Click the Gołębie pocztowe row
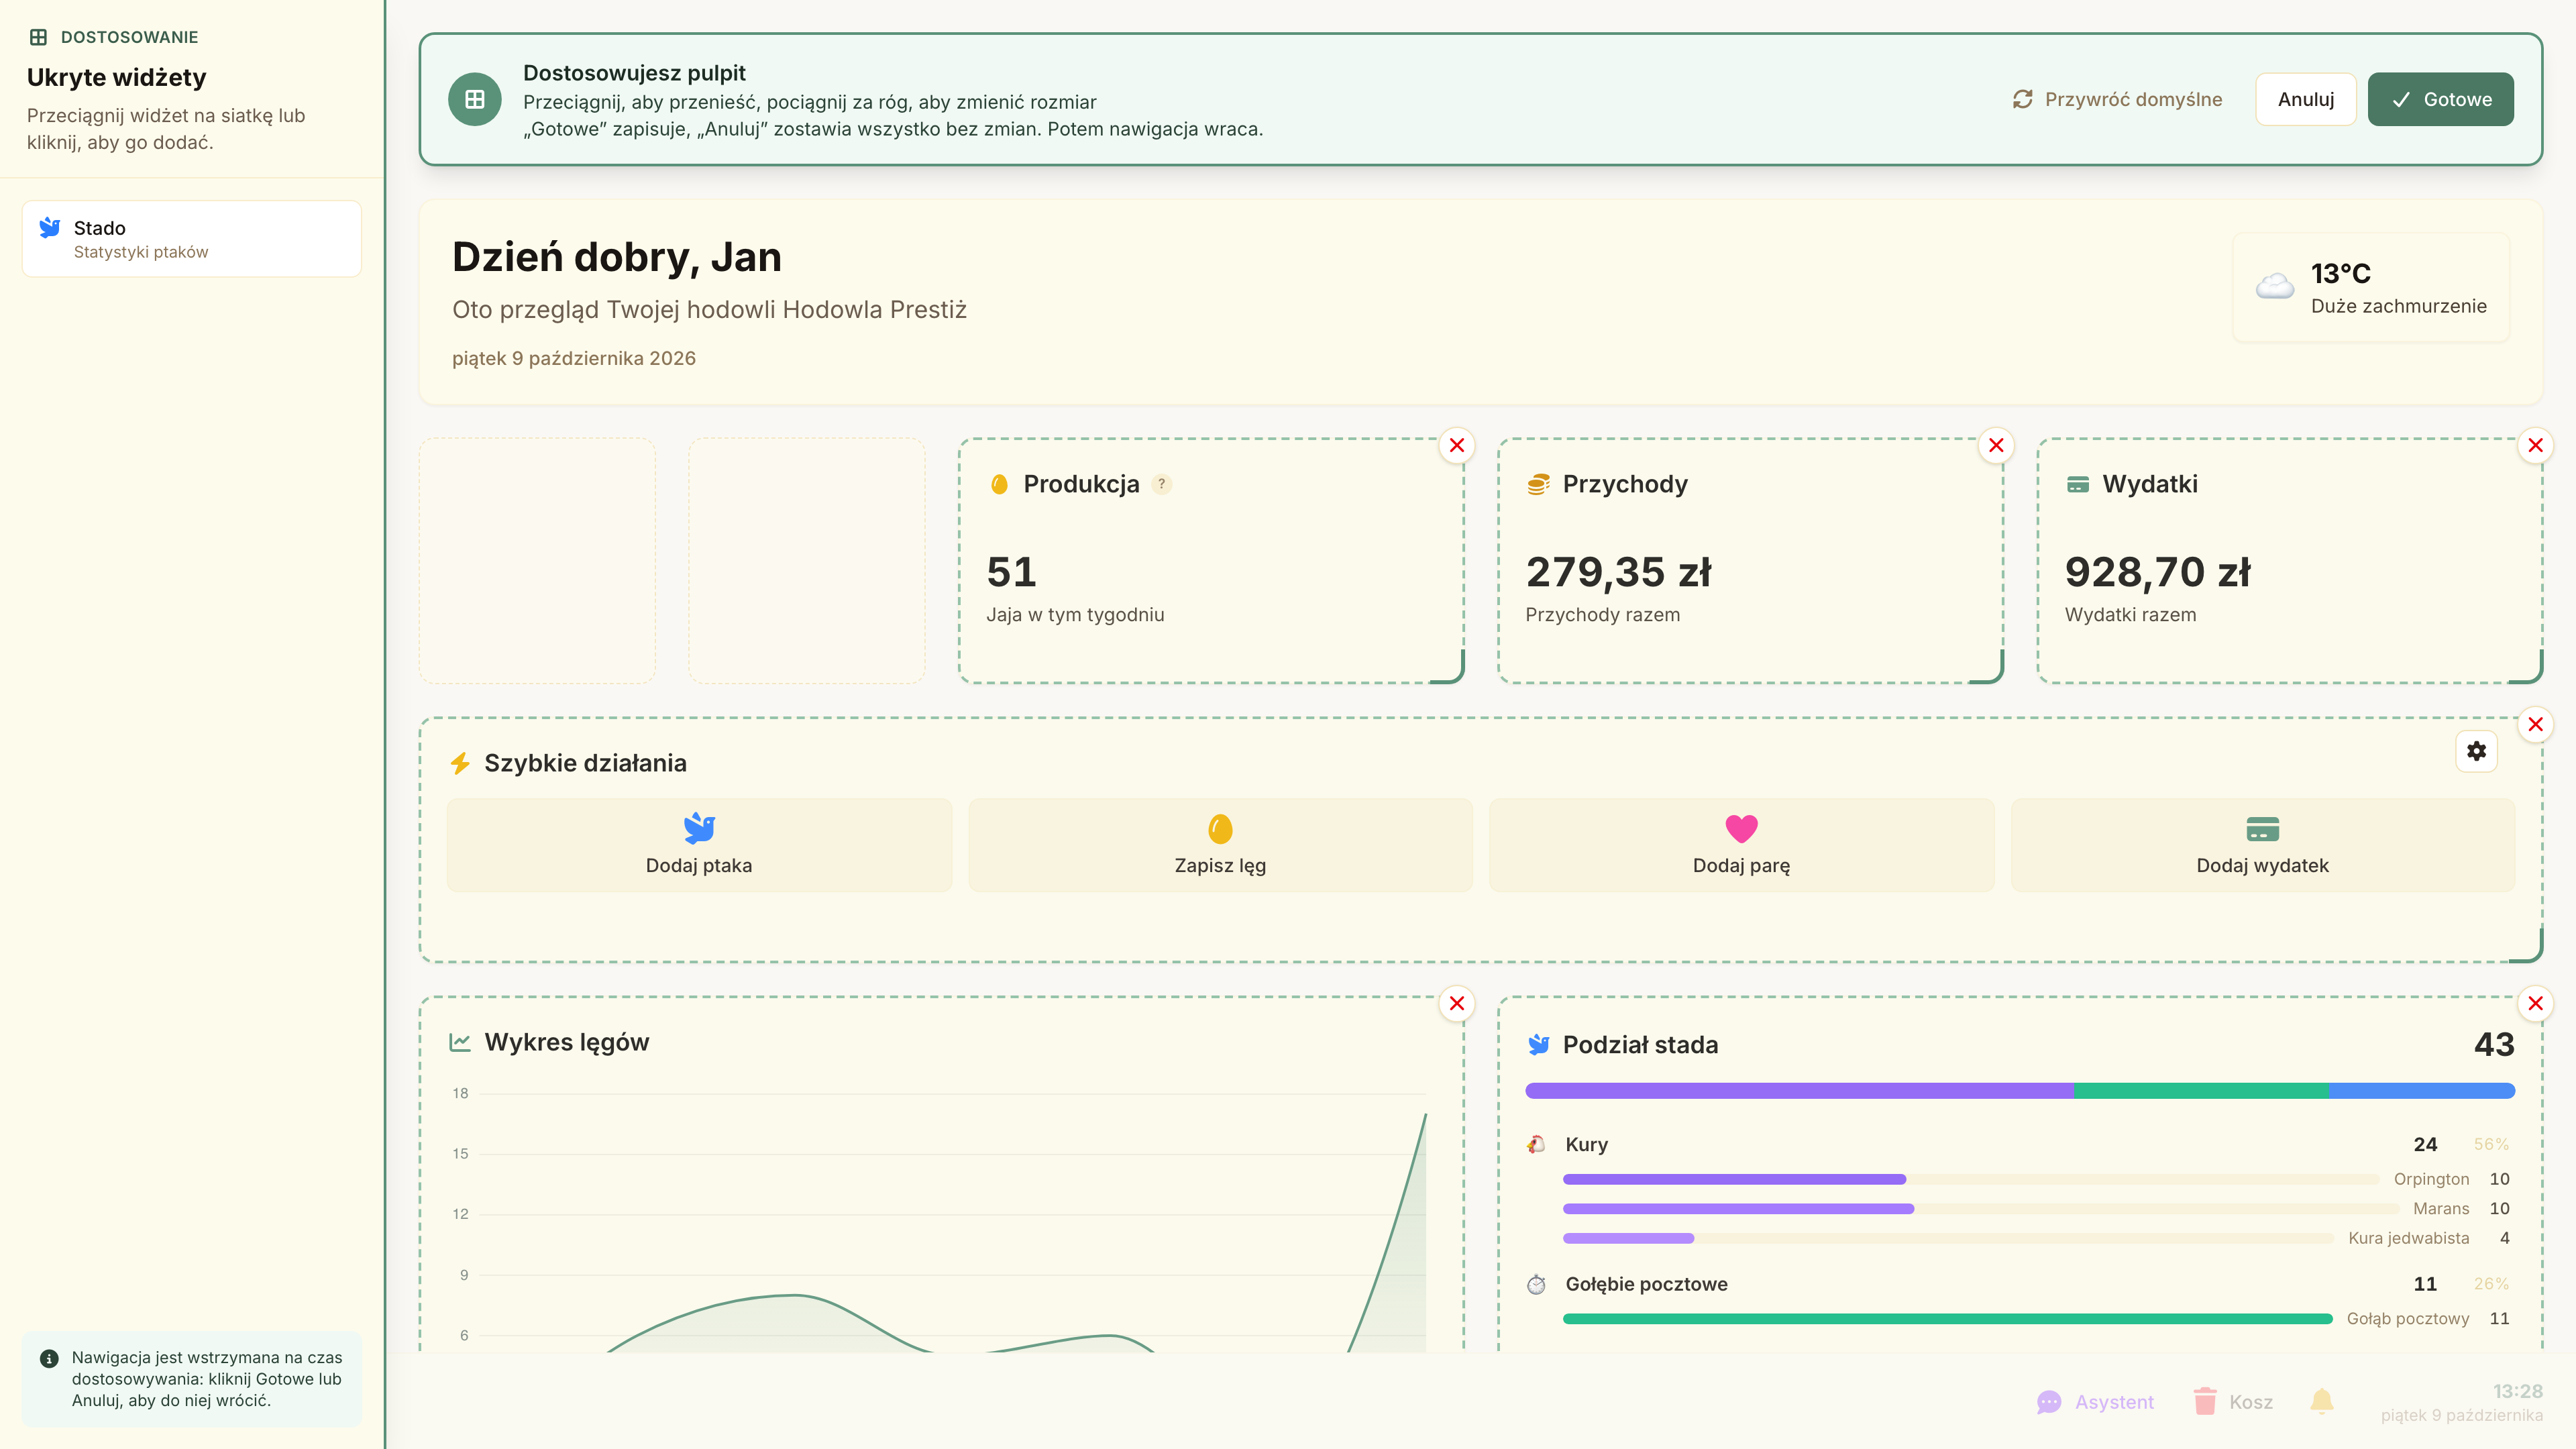The image size is (2576, 1449). point(2020,1284)
